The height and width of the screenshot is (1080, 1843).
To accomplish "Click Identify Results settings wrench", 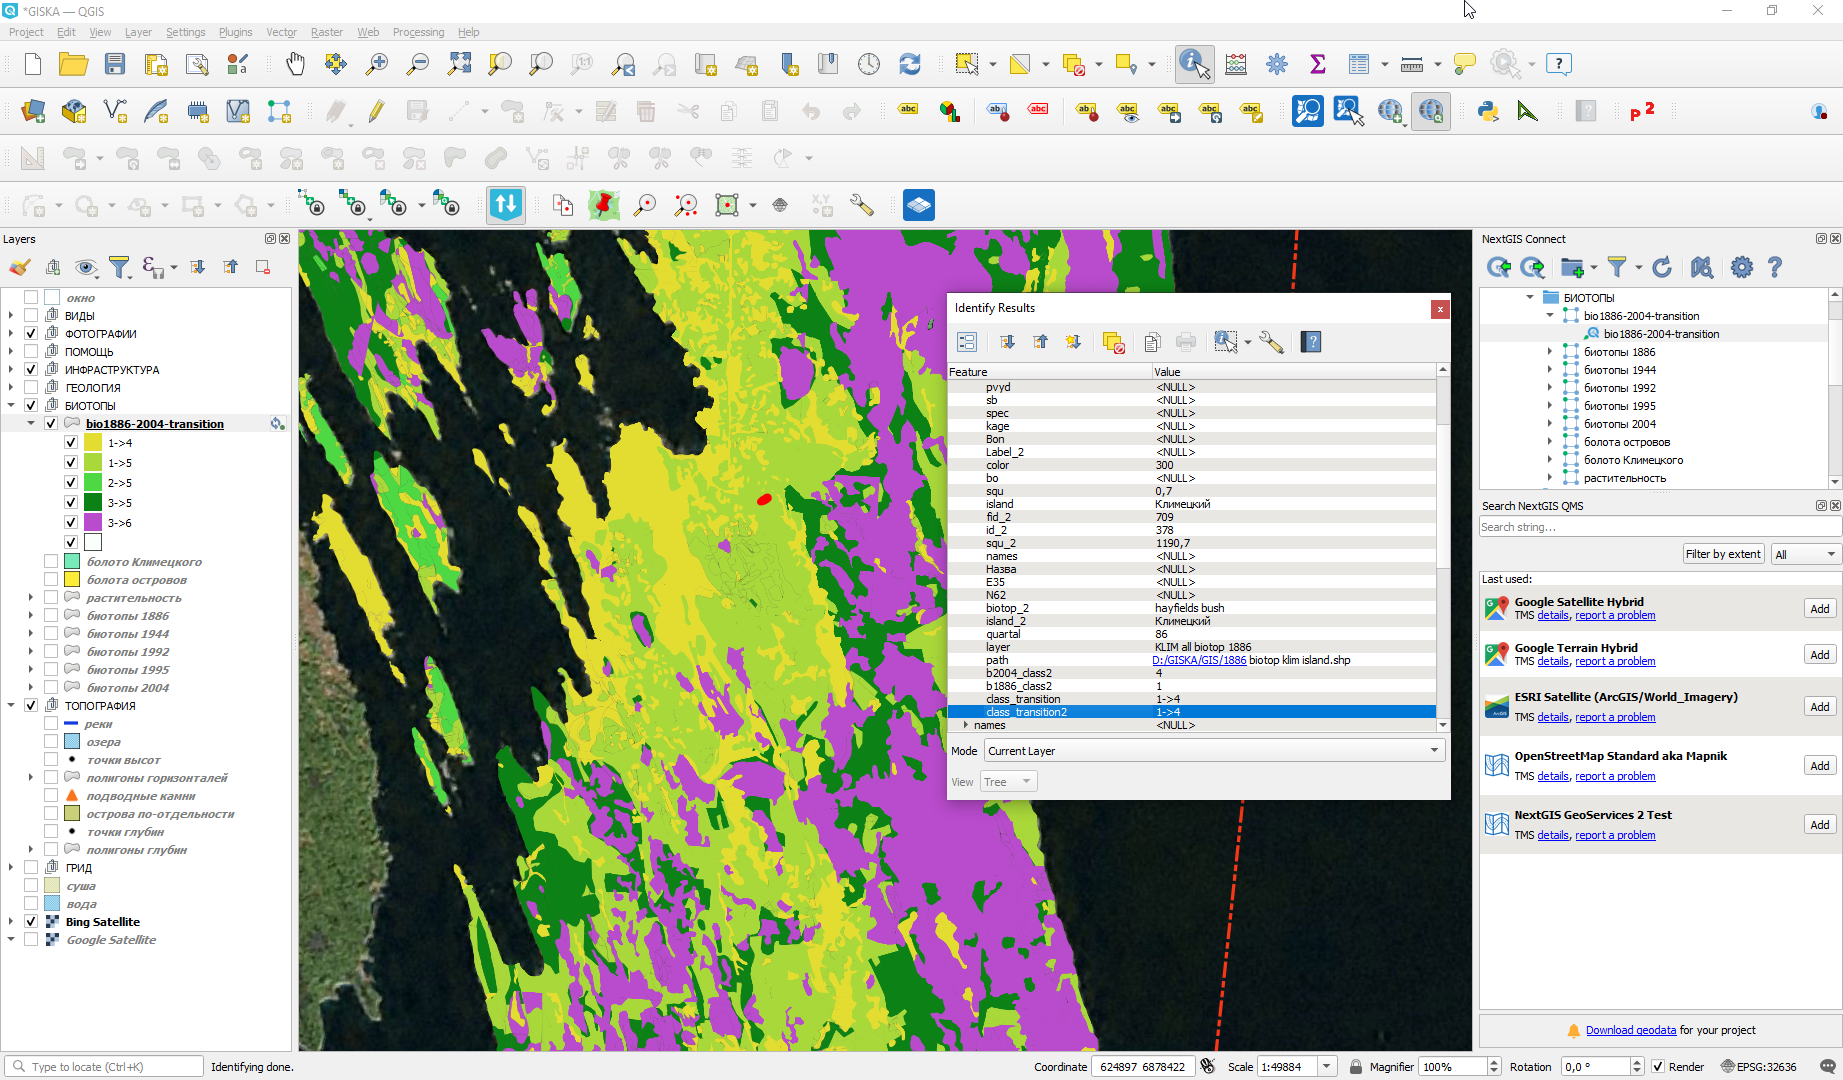I will click(x=1271, y=342).
